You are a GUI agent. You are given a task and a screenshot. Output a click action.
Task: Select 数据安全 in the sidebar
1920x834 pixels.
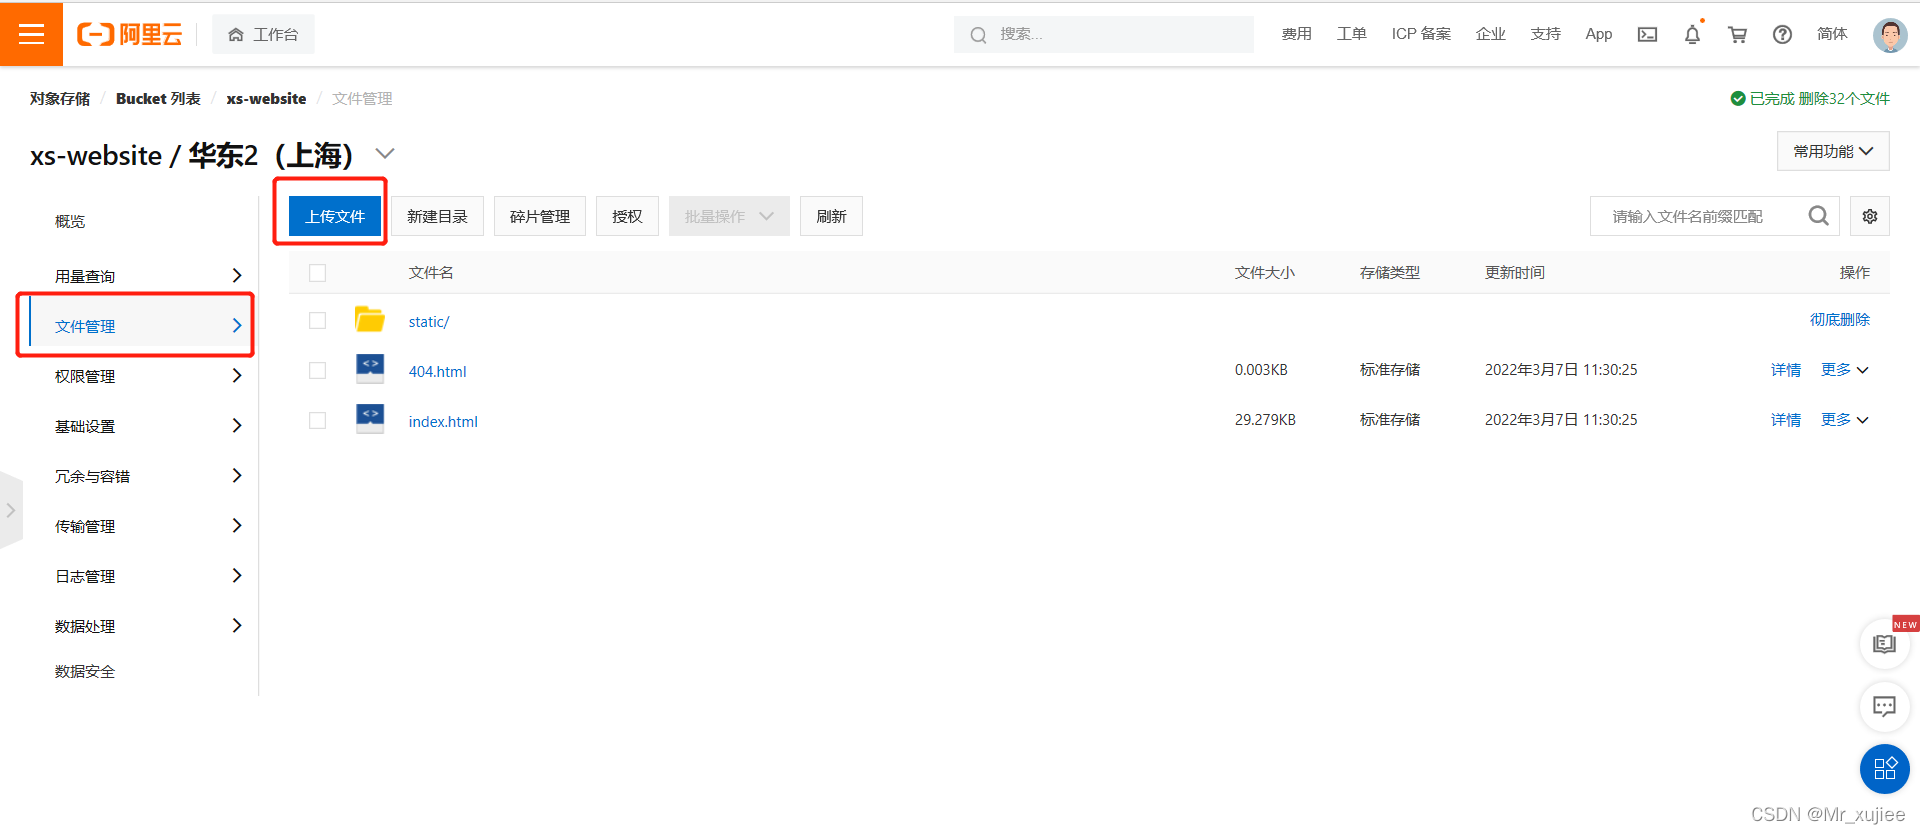[x=85, y=671]
